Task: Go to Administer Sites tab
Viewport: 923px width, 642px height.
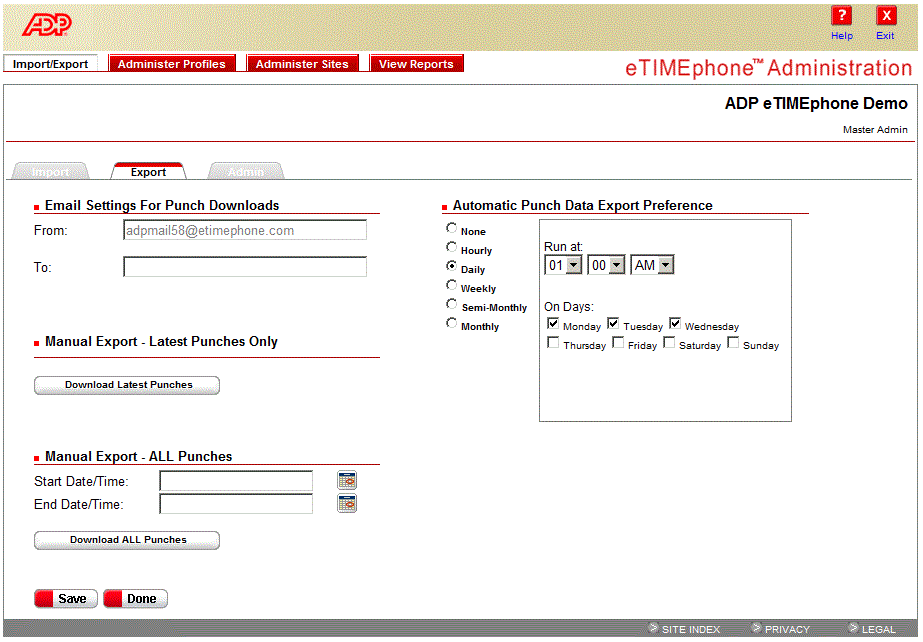Action: pyautogui.click(x=303, y=64)
